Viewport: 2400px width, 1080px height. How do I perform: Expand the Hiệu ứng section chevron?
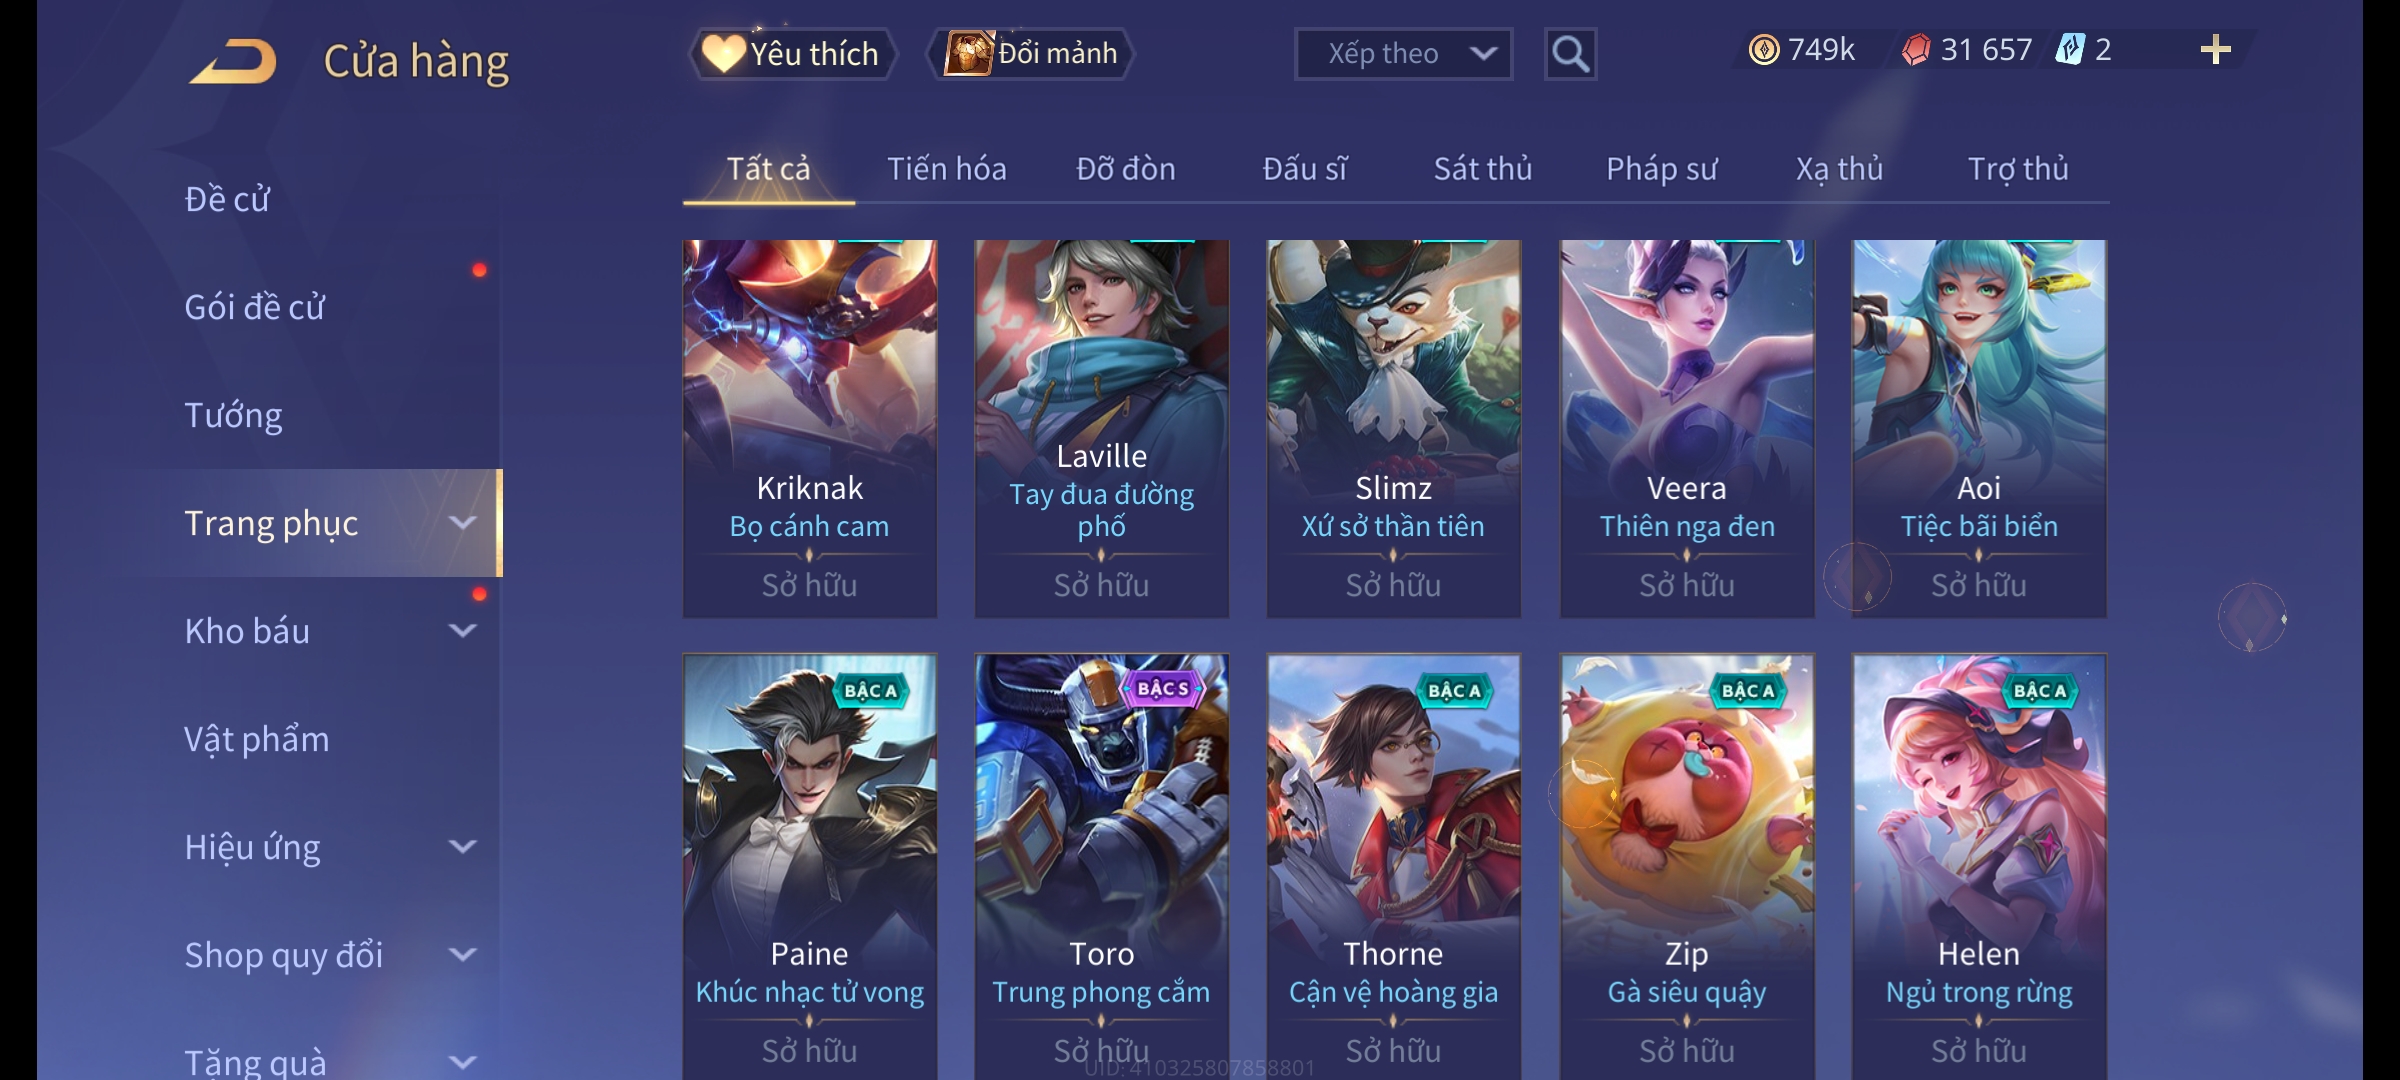pyautogui.click(x=462, y=847)
